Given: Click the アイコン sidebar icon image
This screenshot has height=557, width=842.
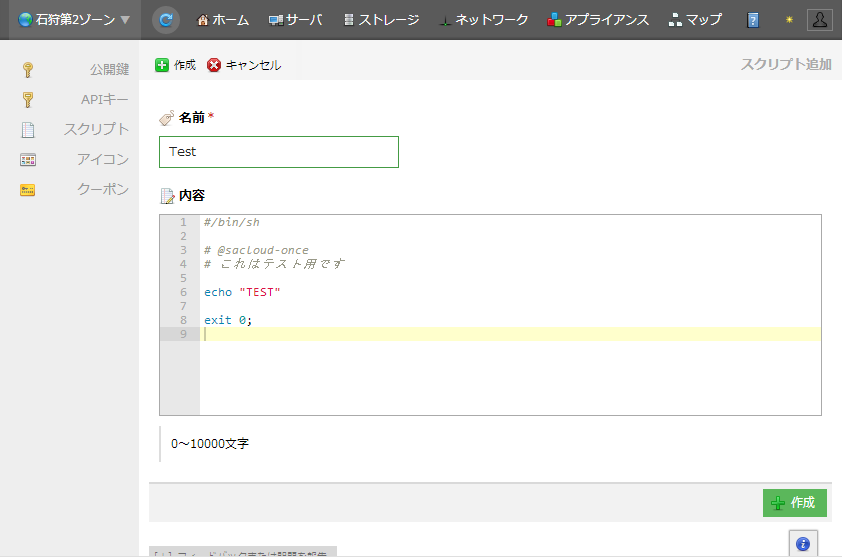Looking at the screenshot, I should coord(28,159).
